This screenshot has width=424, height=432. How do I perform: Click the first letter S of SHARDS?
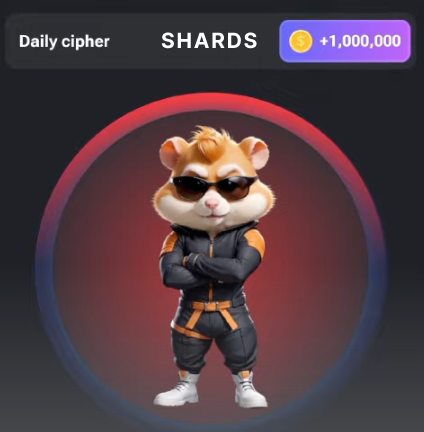click(x=168, y=41)
